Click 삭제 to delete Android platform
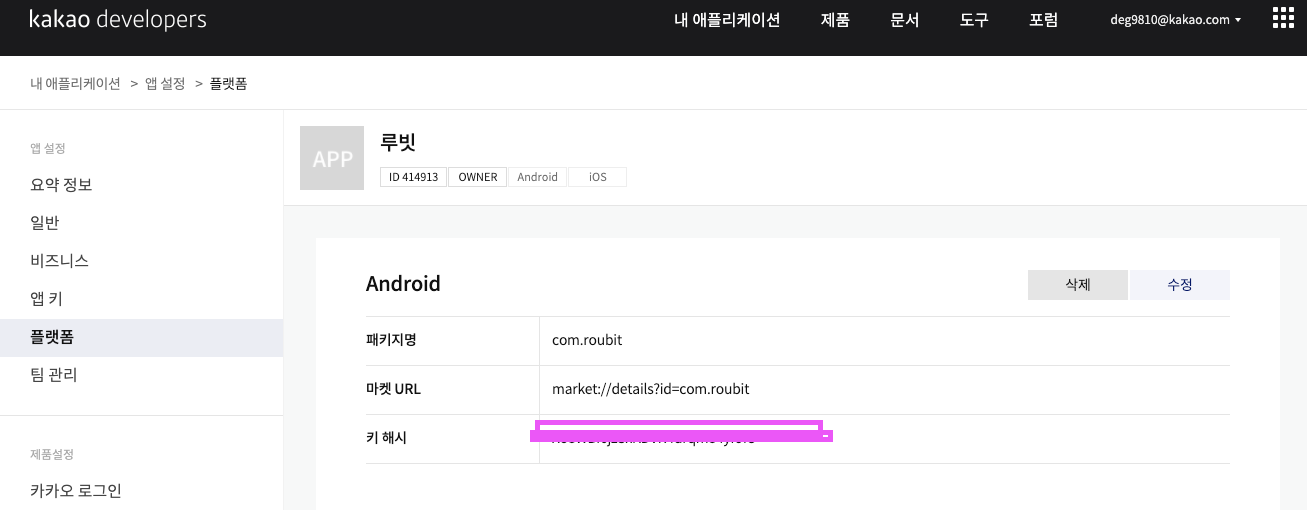Viewport: 1307px width, 510px height. click(x=1078, y=285)
